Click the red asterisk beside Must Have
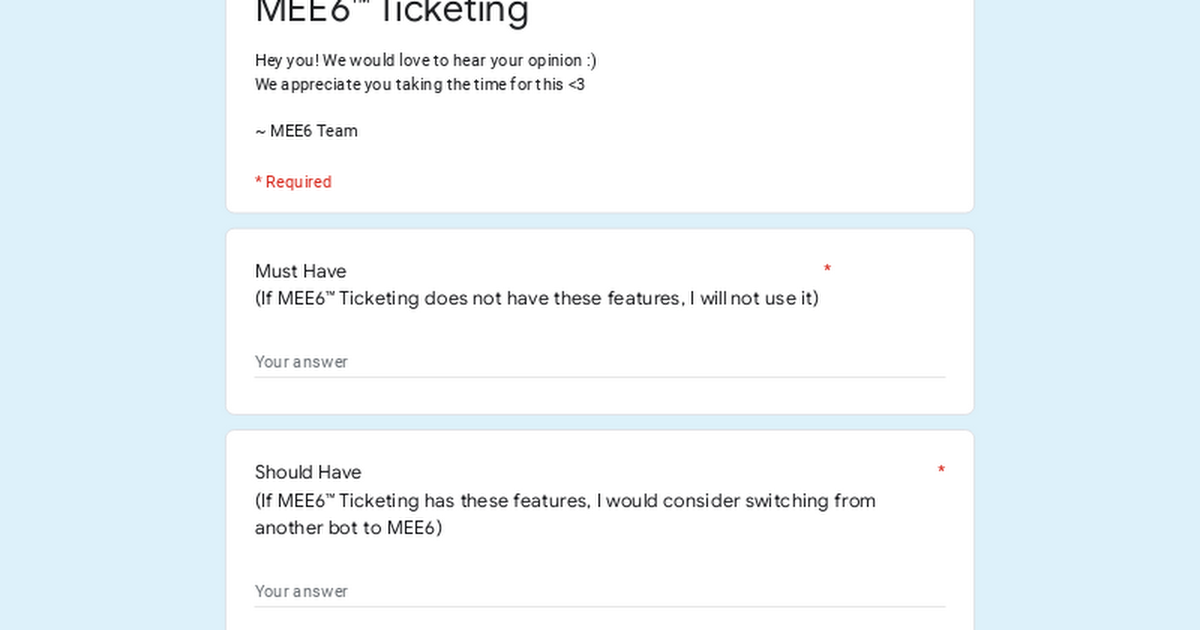The width and height of the screenshot is (1200, 630). pyautogui.click(x=827, y=269)
